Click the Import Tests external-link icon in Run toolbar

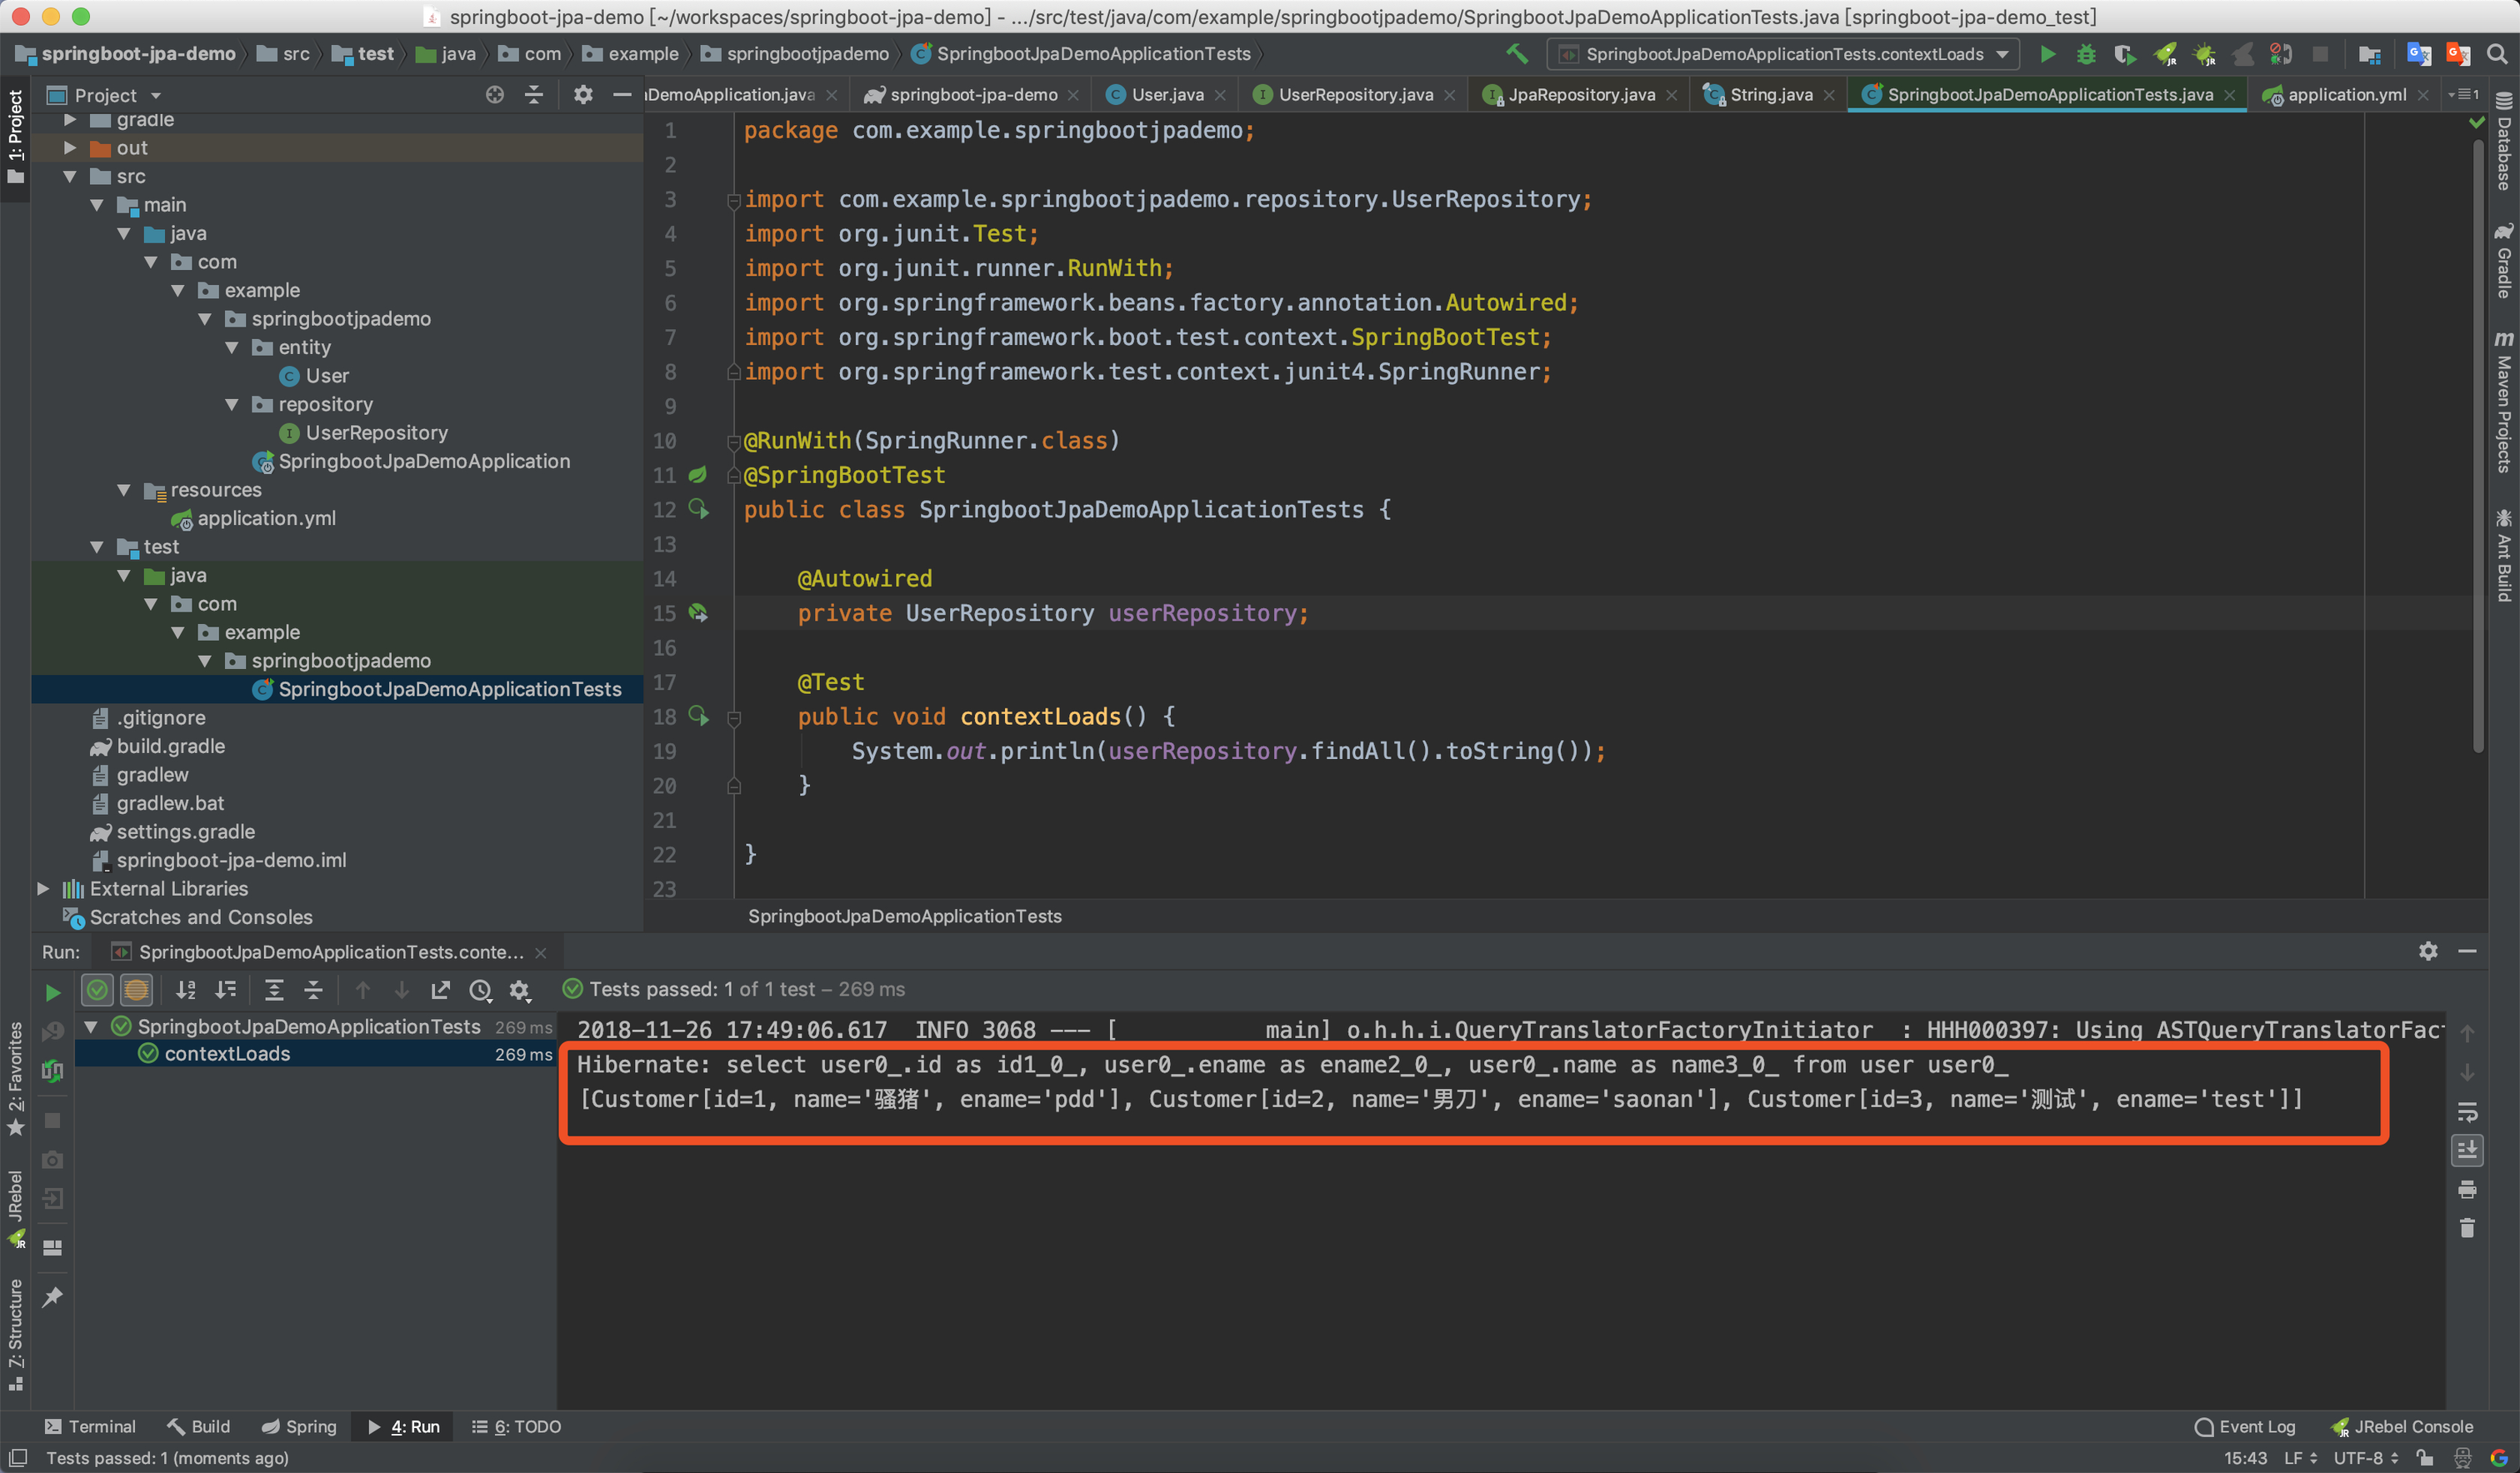440,990
